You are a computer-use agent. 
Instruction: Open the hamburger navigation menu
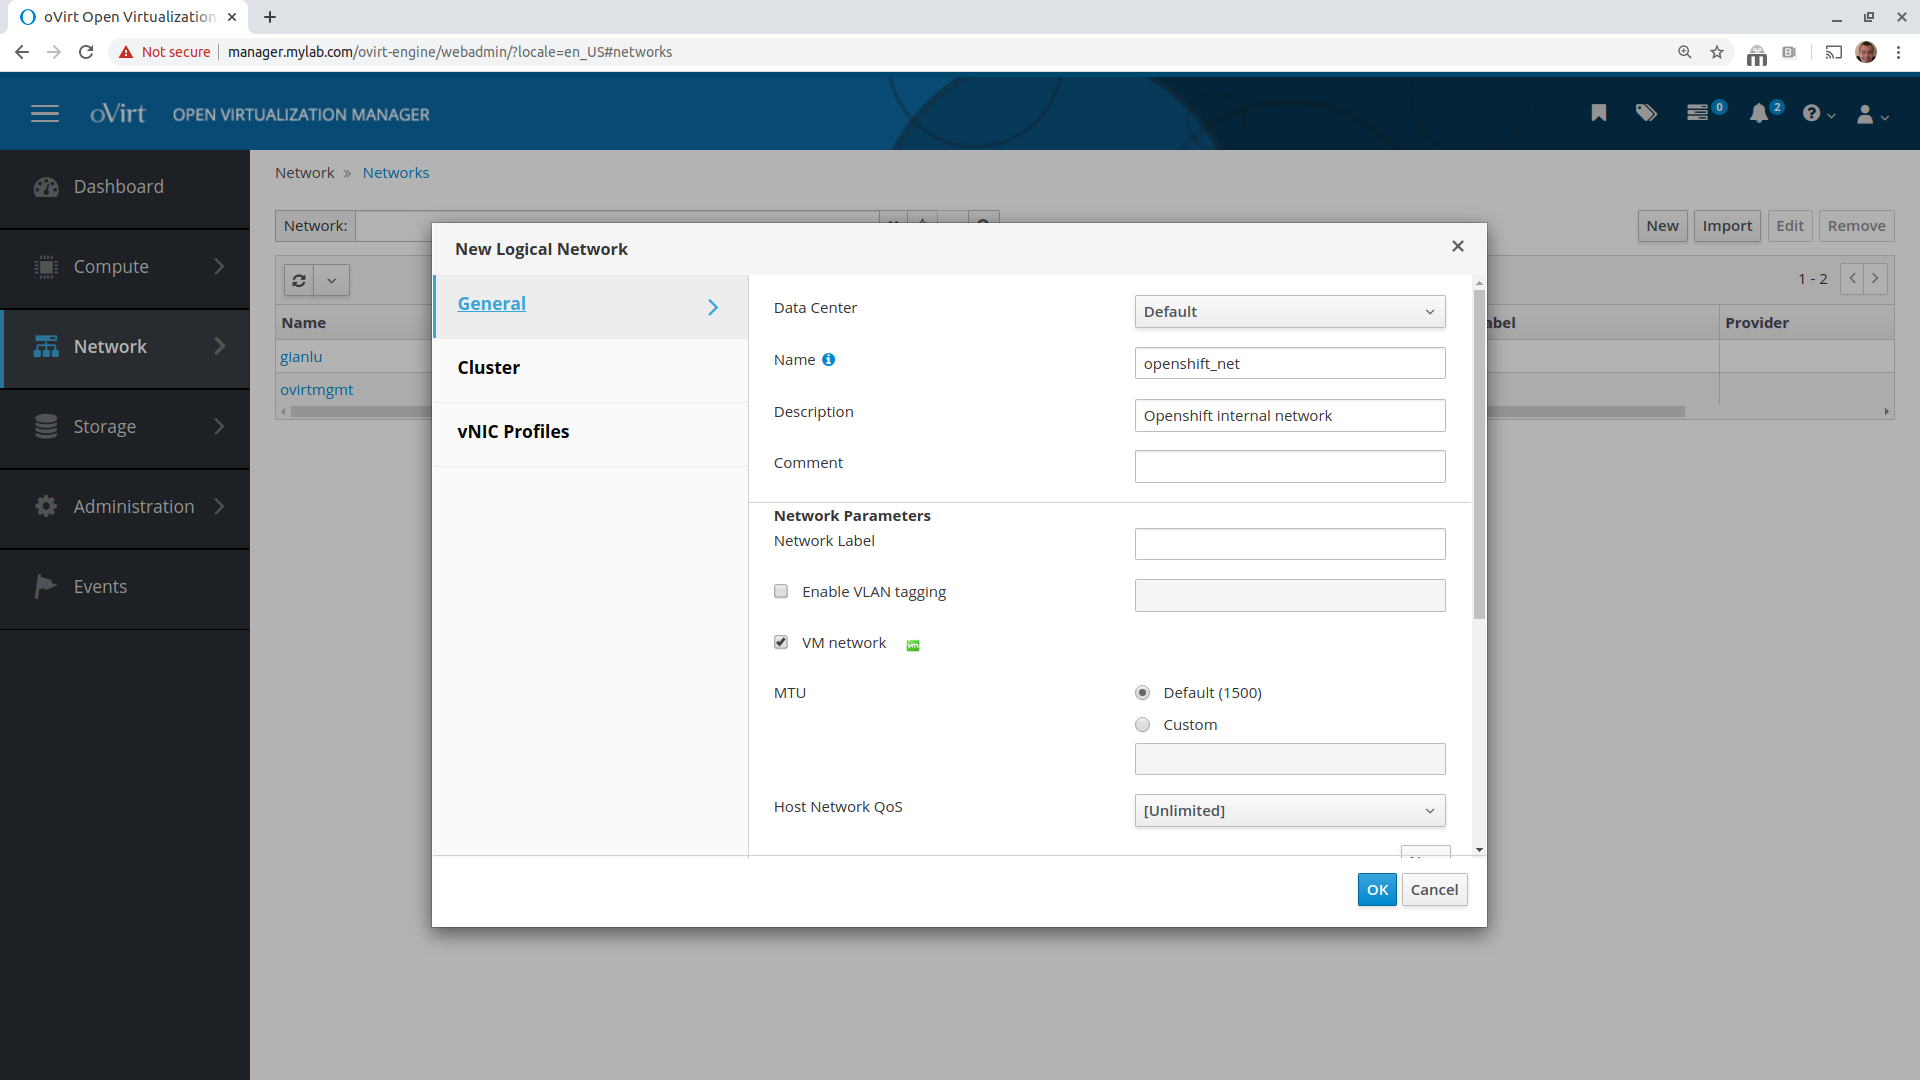(45, 114)
